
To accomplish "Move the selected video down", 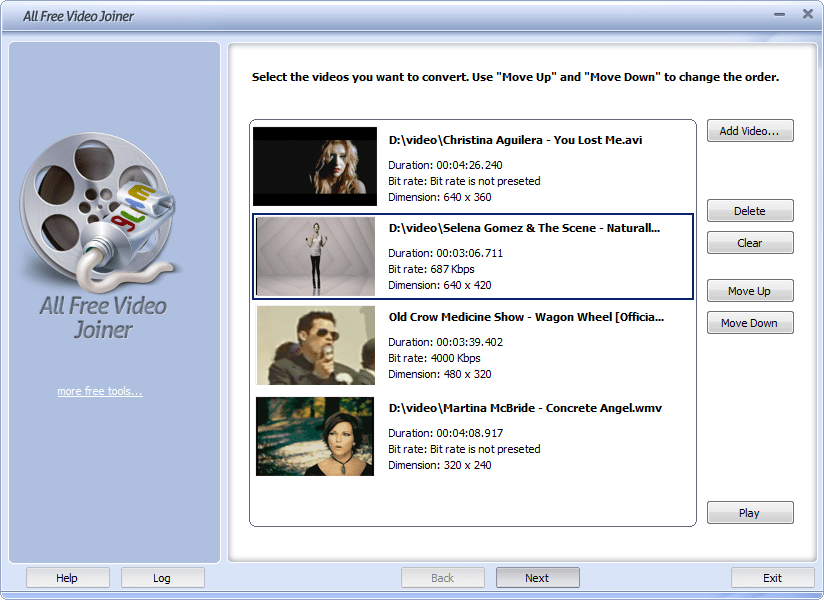I will [750, 322].
